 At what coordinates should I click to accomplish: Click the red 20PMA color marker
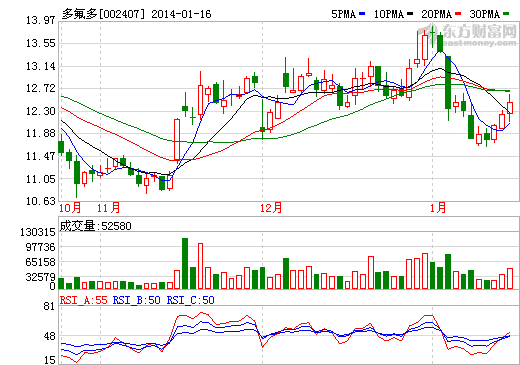click(458, 14)
